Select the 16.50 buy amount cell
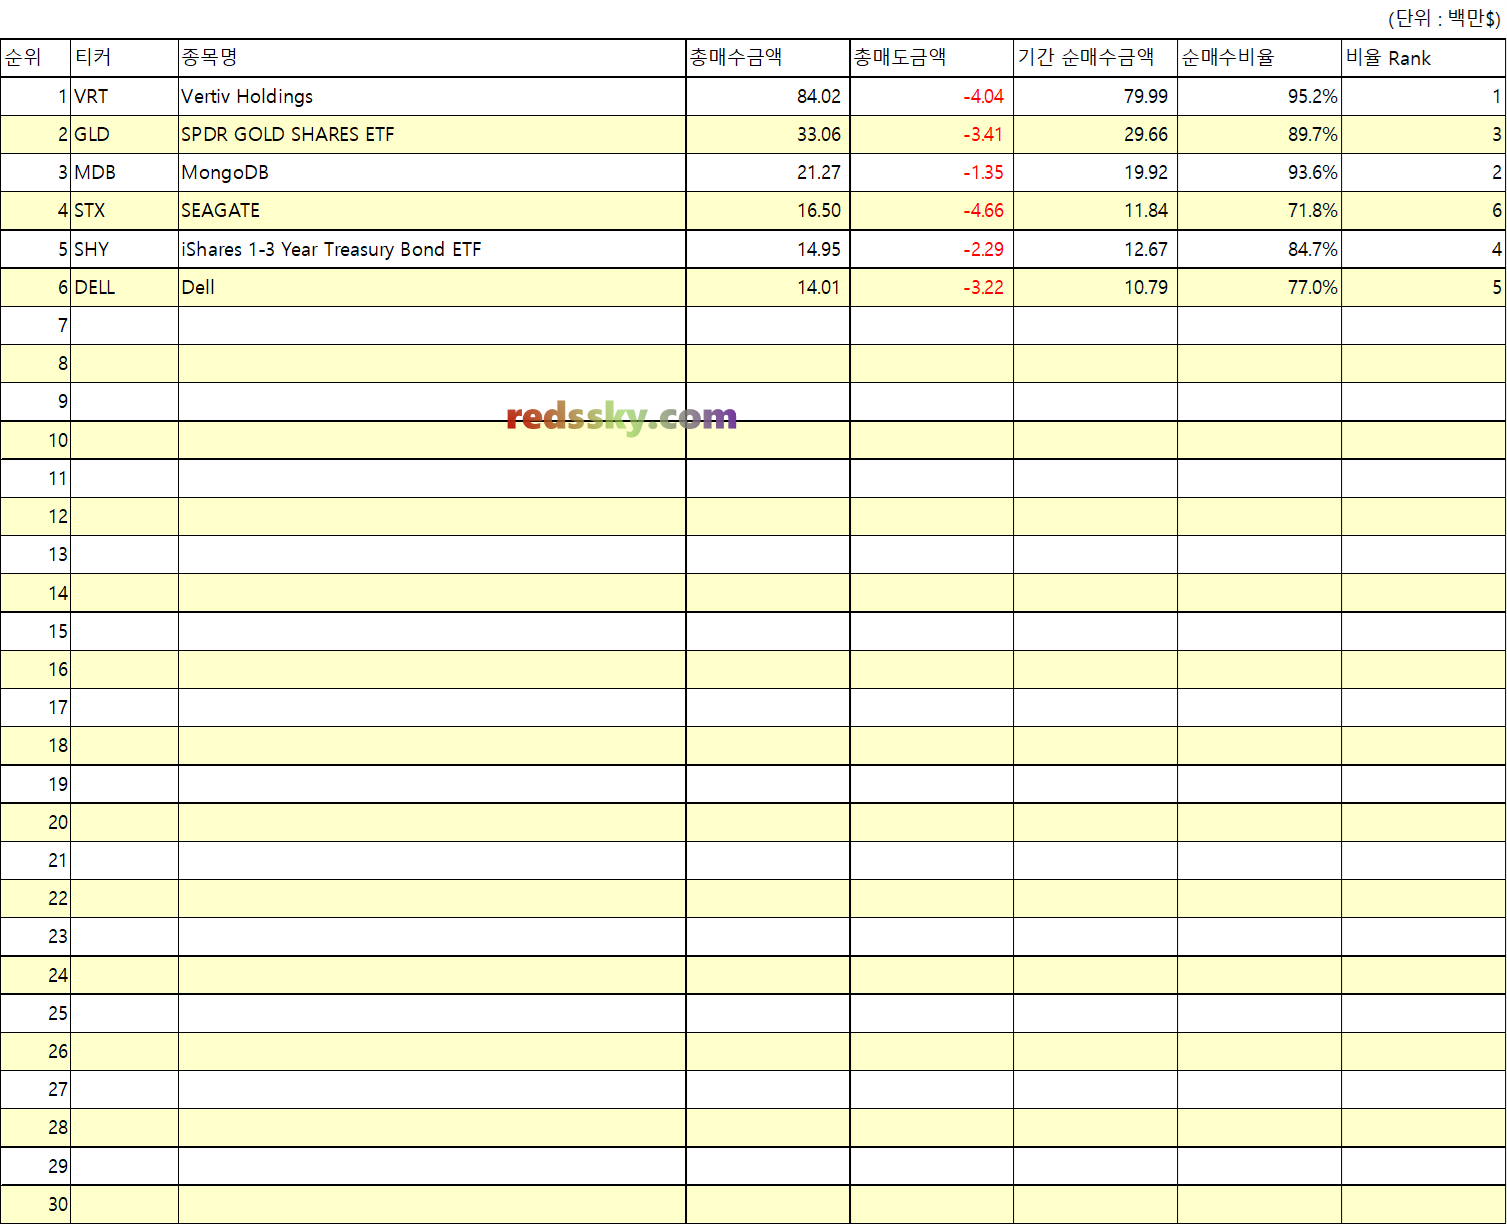The width and height of the screenshot is (1507, 1225). pos(768,211)
